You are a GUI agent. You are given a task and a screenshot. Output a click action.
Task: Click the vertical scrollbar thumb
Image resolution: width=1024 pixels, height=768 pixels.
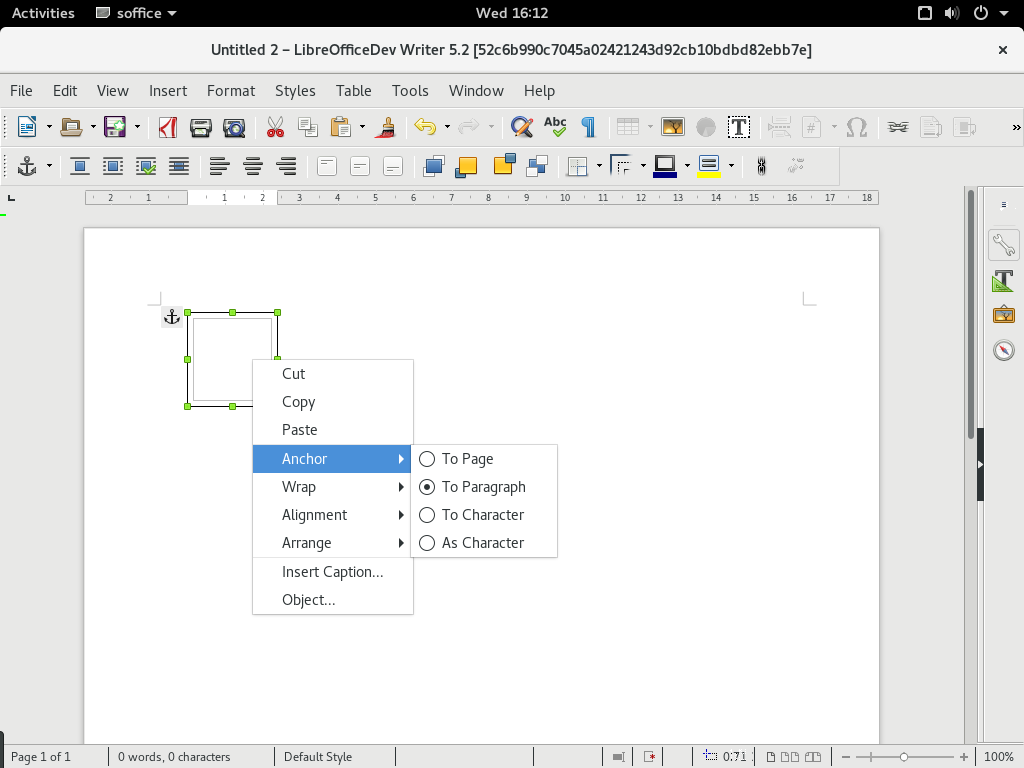(971, 313)
